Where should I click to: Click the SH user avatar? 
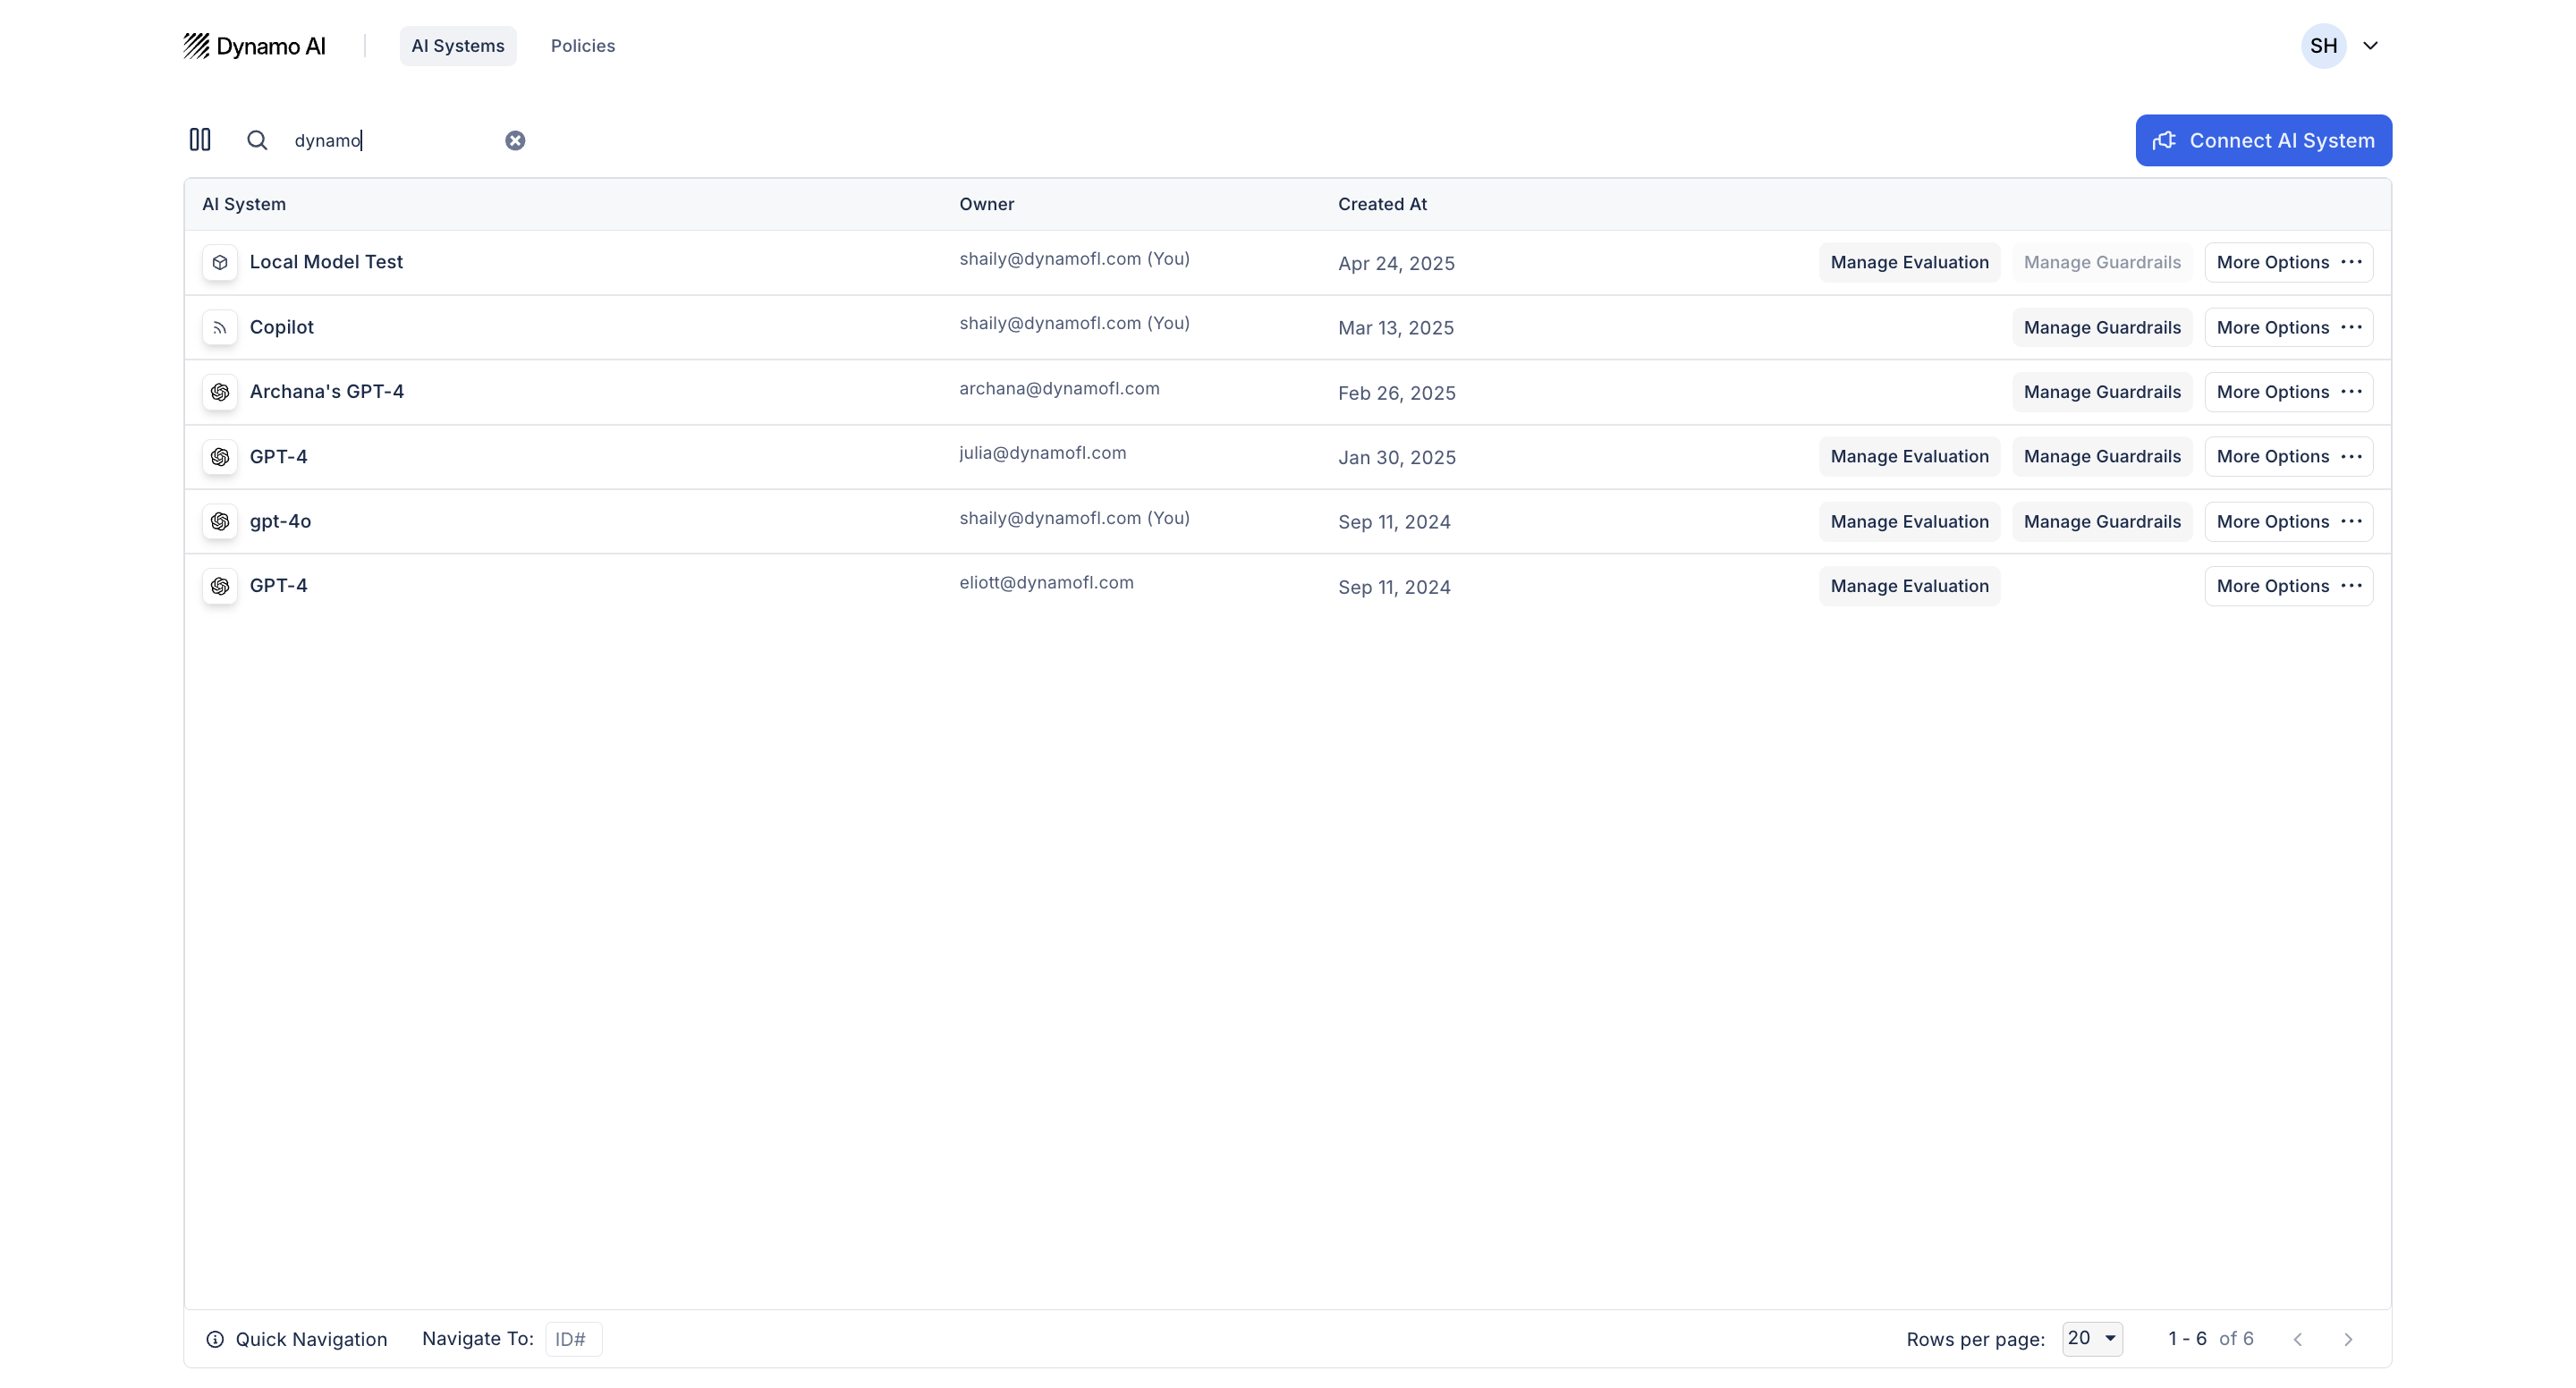tap(2324, 46)
